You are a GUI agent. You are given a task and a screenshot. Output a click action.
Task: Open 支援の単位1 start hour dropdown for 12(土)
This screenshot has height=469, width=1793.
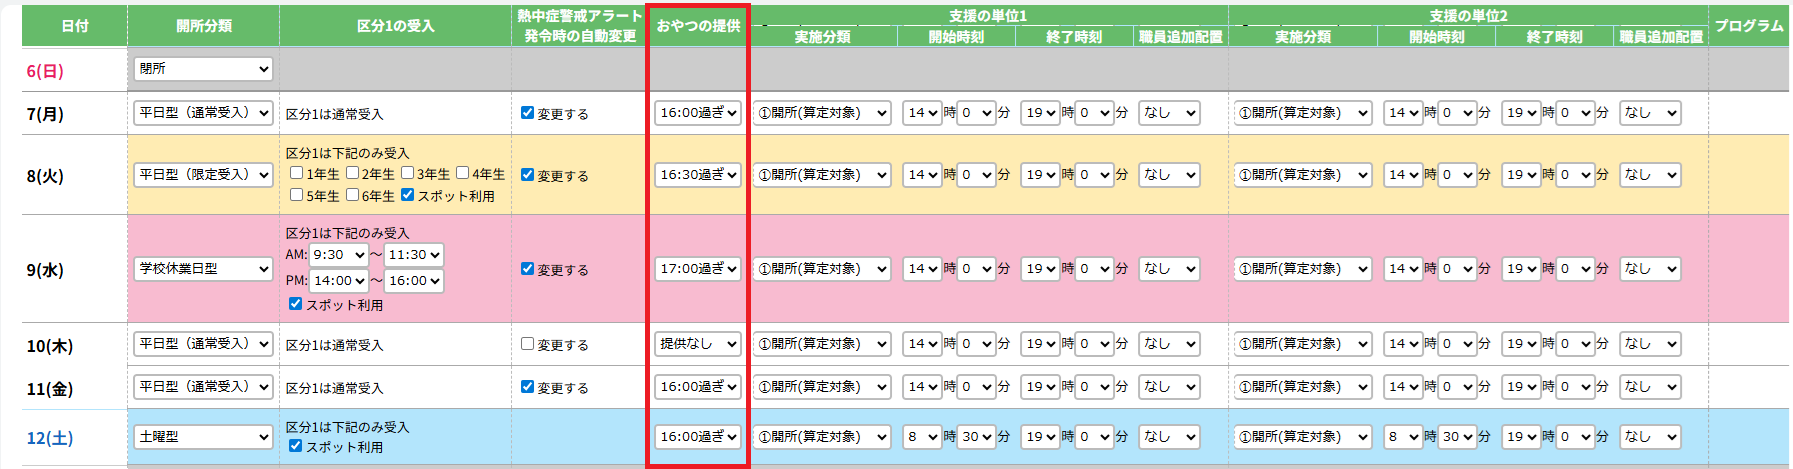tap(922, 437)
